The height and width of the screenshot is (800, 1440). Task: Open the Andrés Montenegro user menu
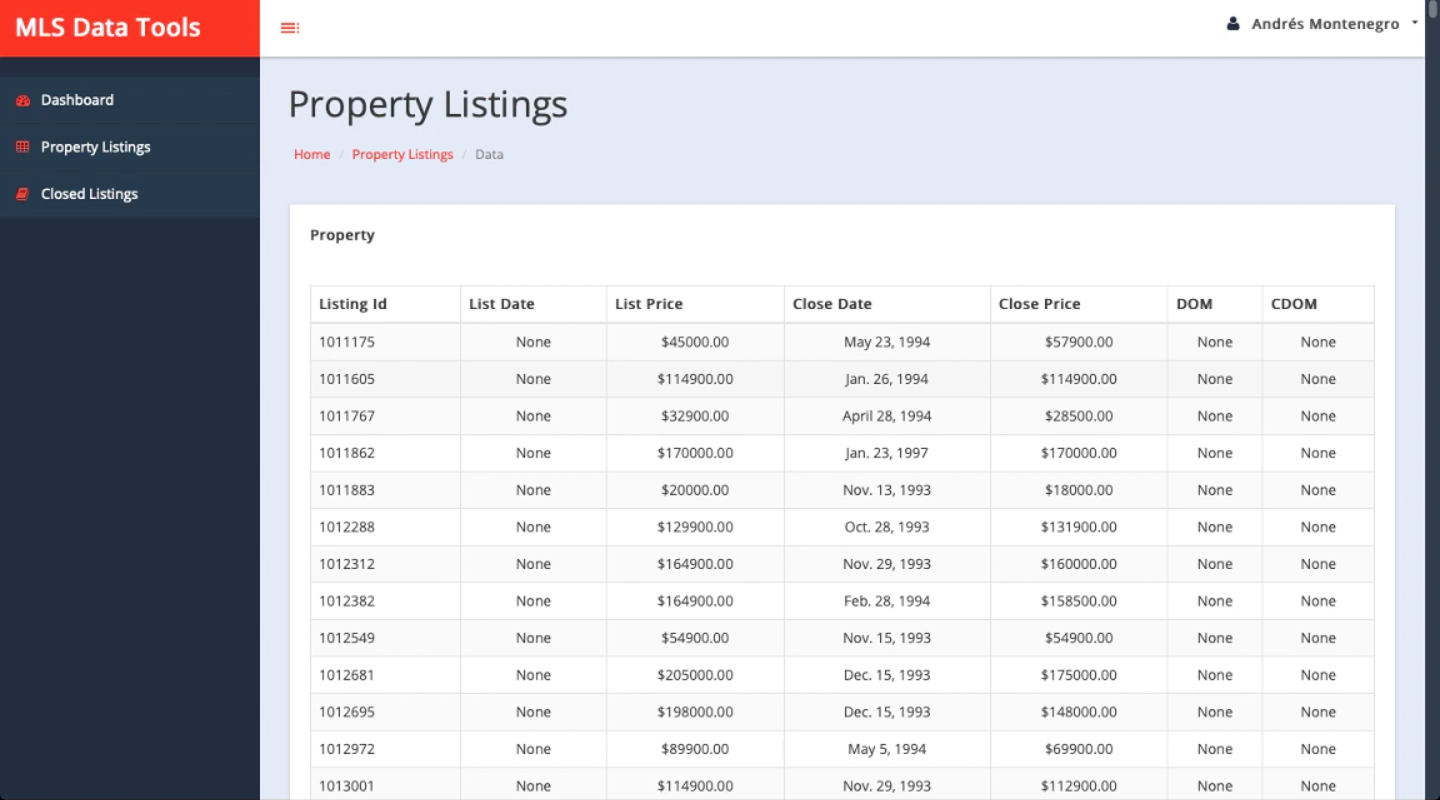coord(1325,24)
